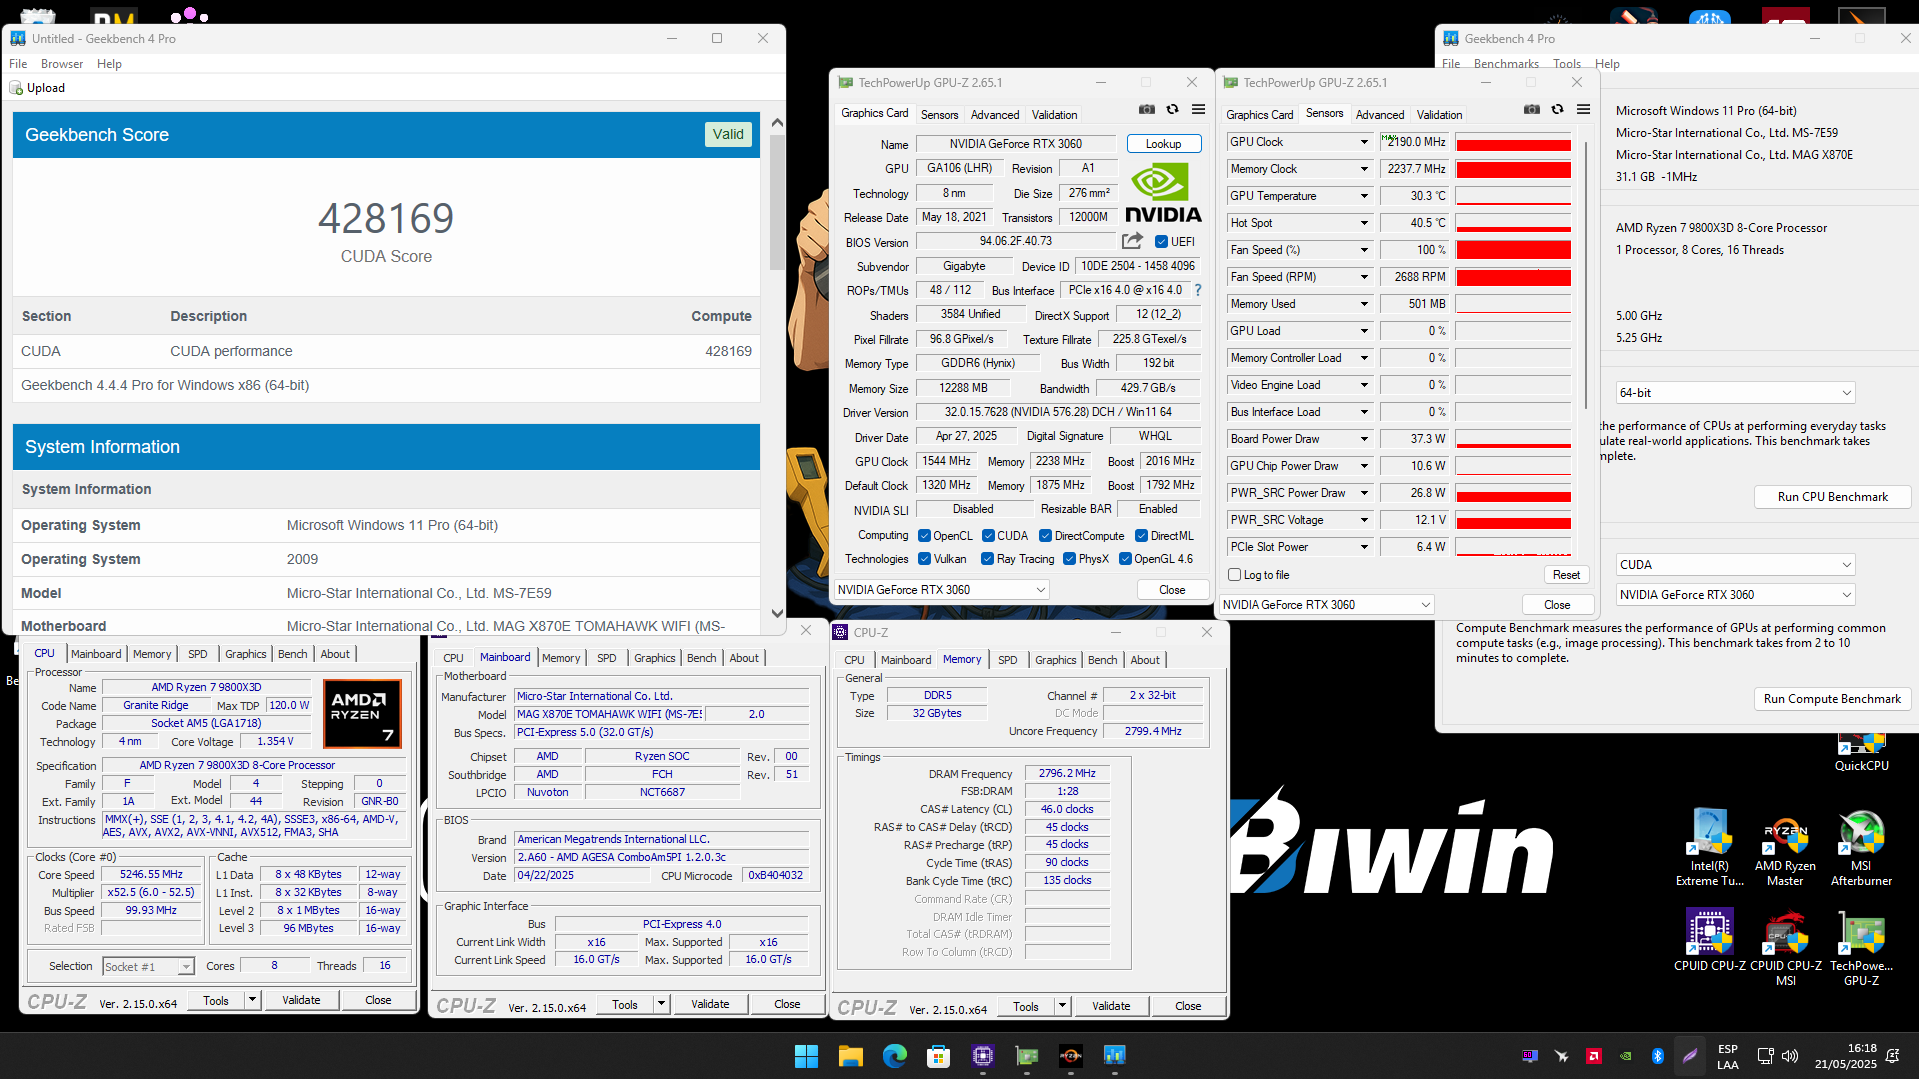Toggle the PhysX checkbox
1919x1079 pixels.
click(1069, 559)
